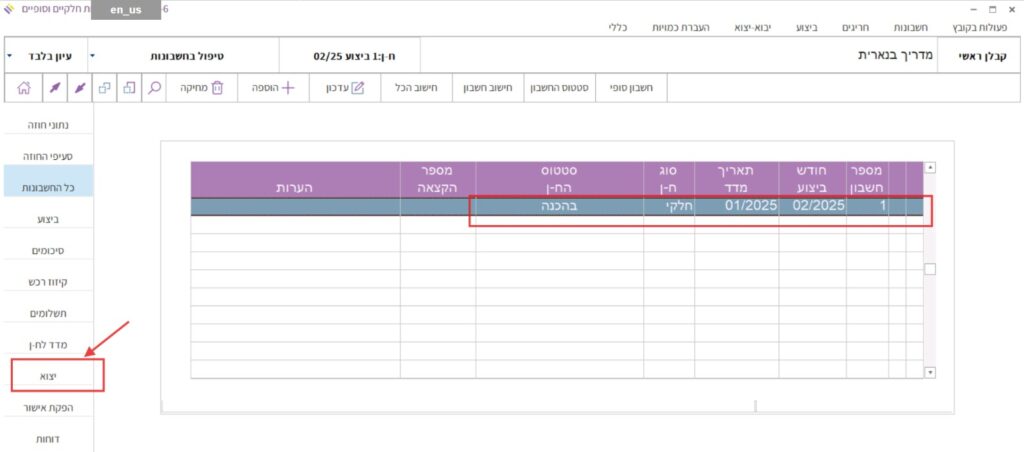Click the trash icon for מחיקה
This screenshot has width=1024, height=452.
coord(217,88)
